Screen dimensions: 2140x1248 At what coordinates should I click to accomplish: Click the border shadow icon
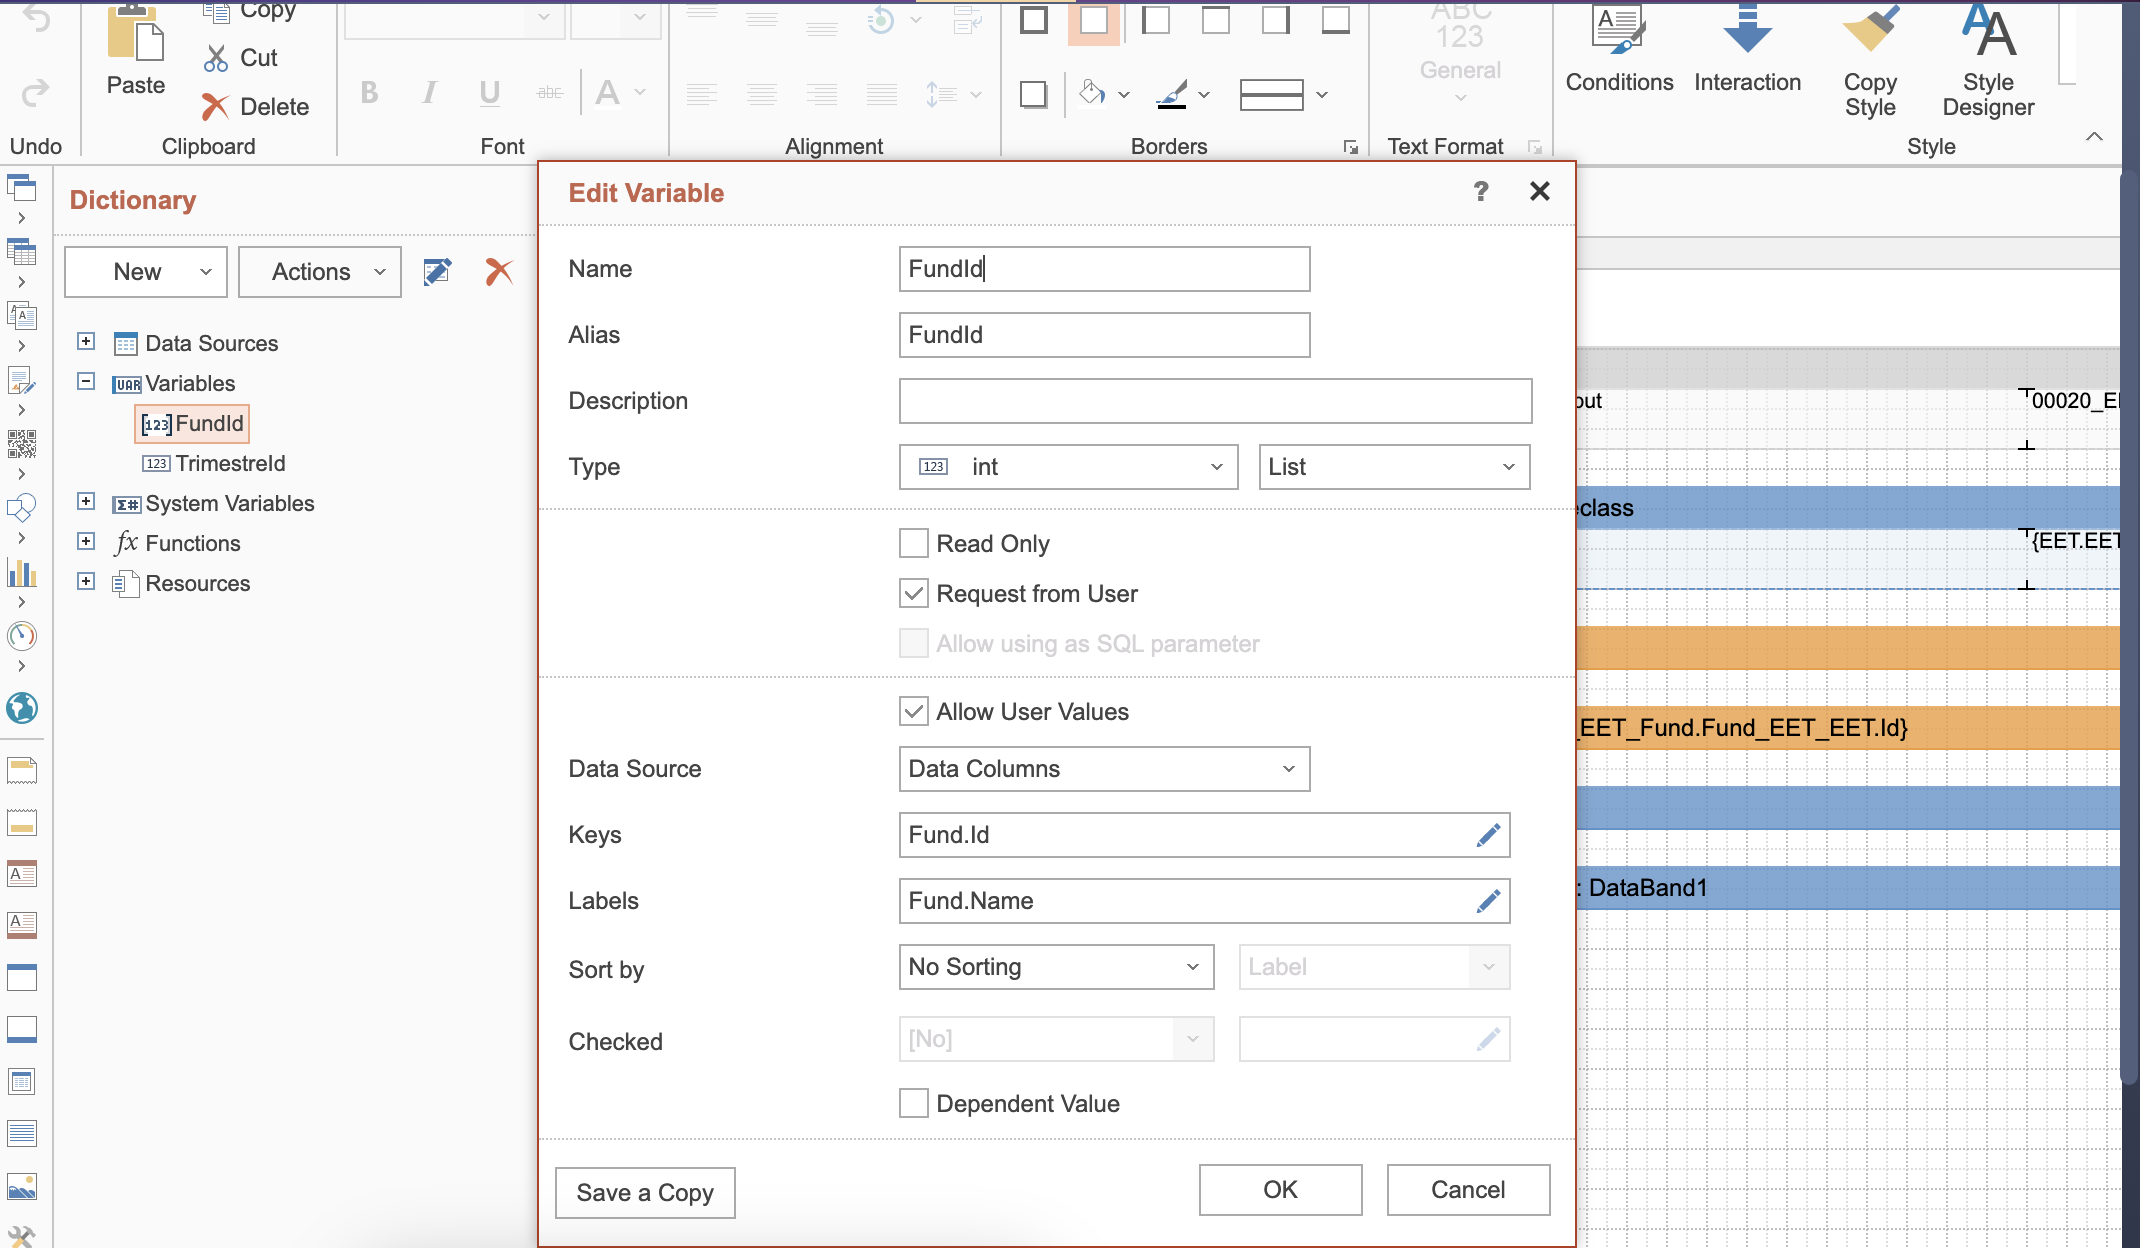point(1034,94)
